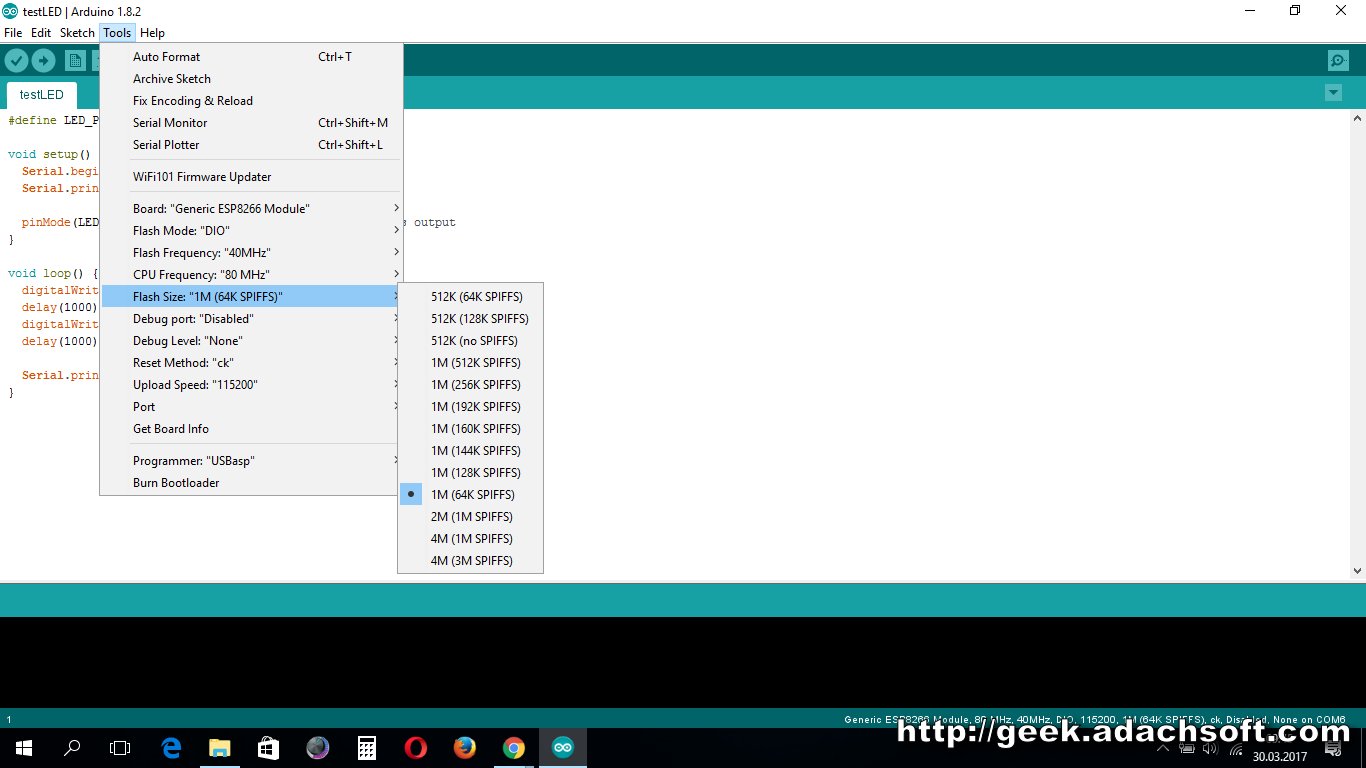Click the editor scrollbar down arrow

point(1357,571)
